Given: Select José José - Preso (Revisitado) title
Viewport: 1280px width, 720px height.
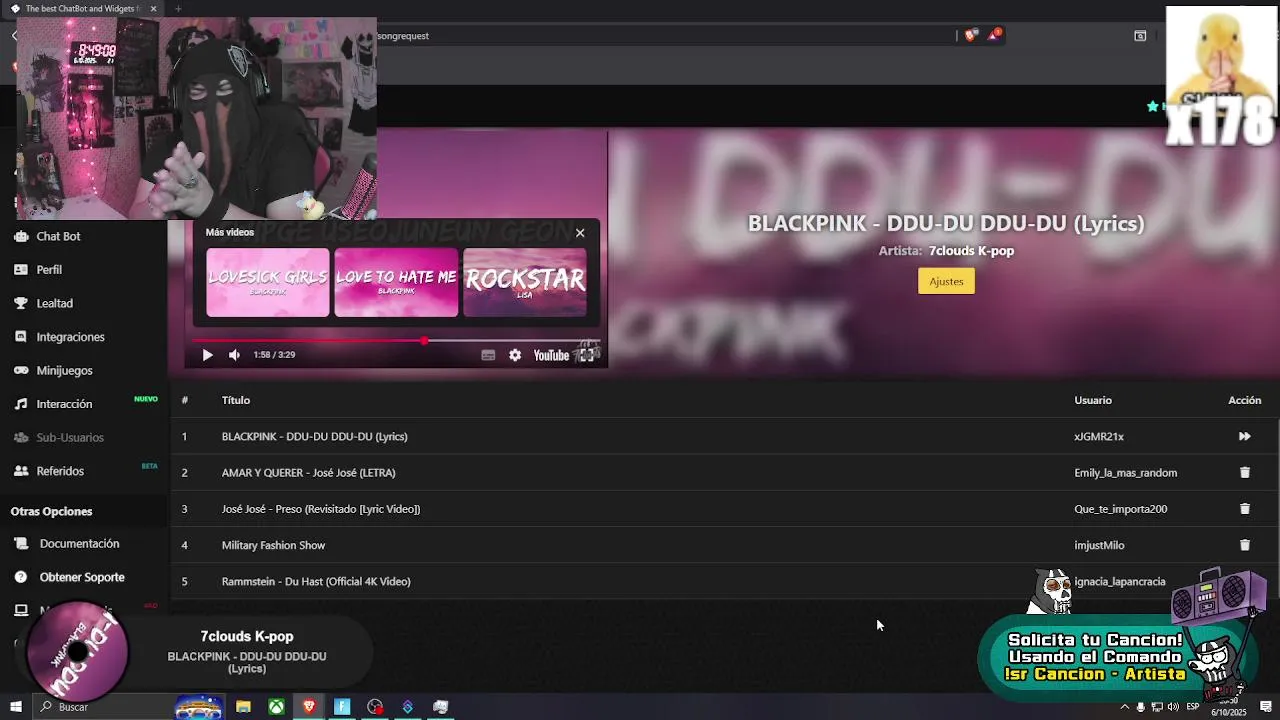Looking at the screenshot, I should point(320,509).
